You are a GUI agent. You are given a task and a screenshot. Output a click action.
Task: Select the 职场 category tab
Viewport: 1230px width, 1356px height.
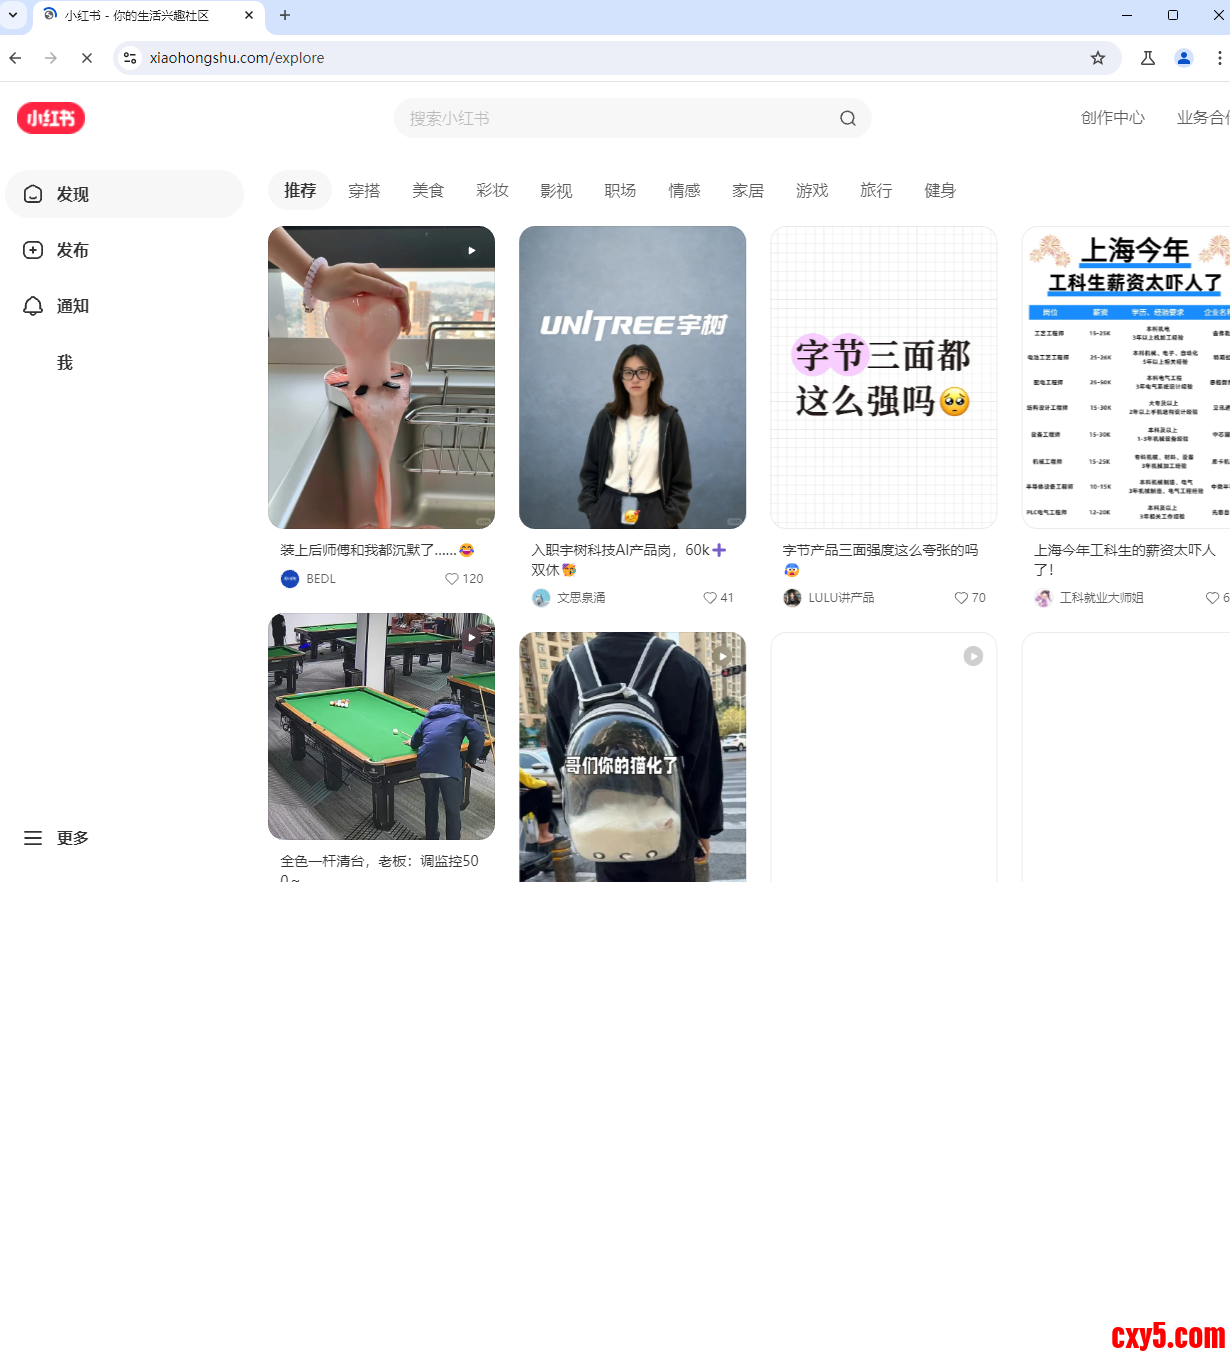point(620,190)
